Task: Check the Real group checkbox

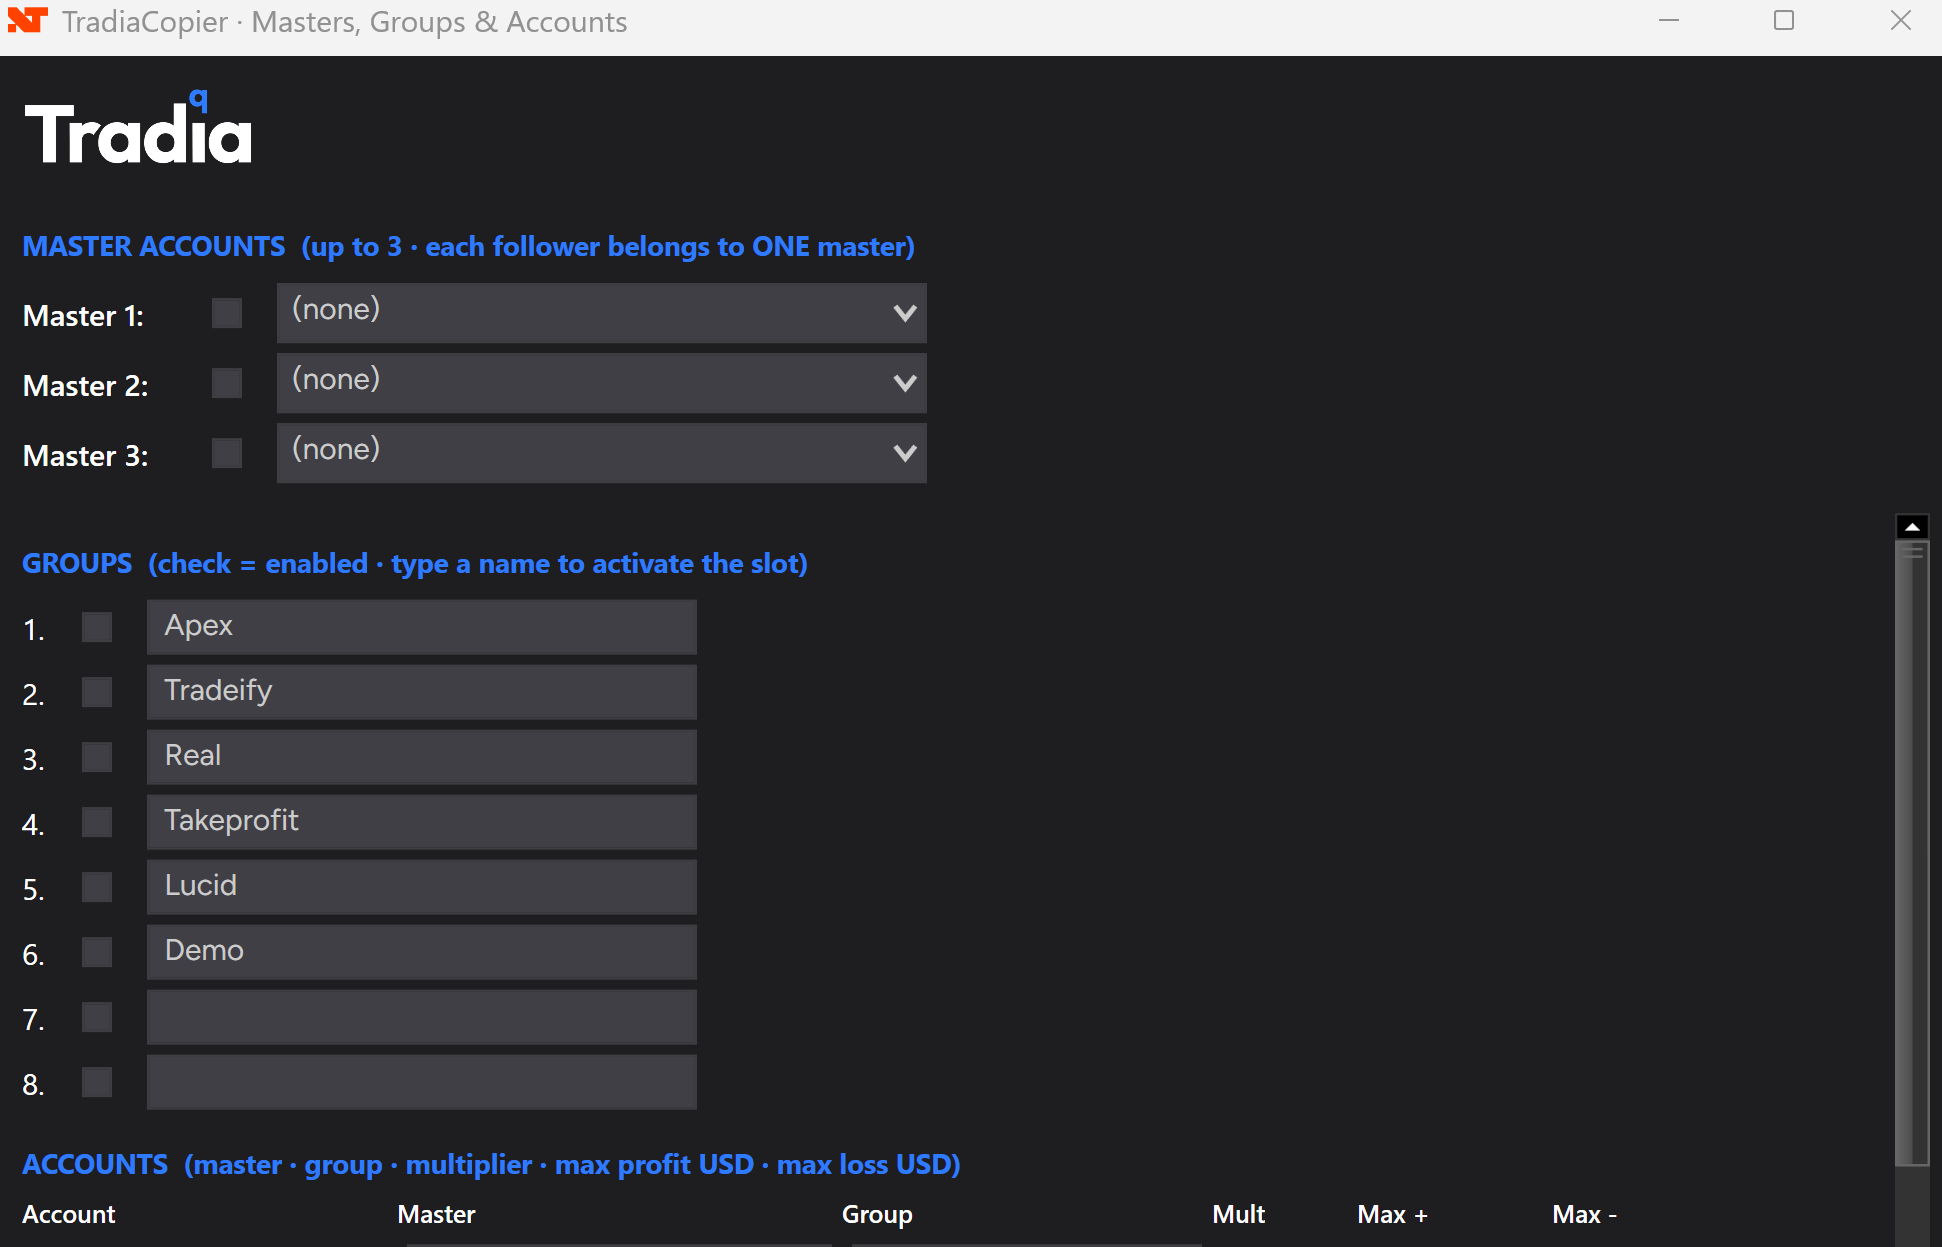Action: tap(97, 757)
